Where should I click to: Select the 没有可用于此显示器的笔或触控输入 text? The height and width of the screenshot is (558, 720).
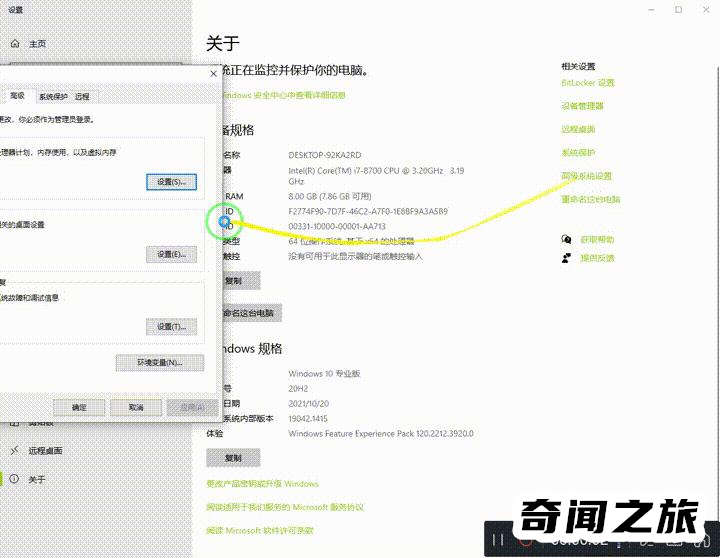click(355, 256)
